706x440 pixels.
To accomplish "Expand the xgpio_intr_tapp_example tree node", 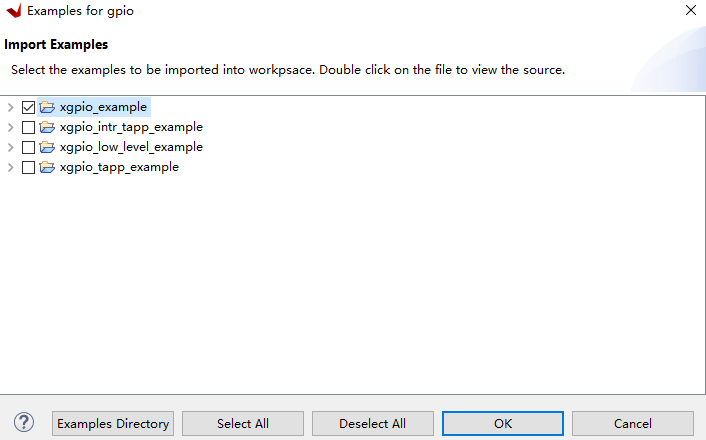I will pyautogui.click(x=11, y=127).
